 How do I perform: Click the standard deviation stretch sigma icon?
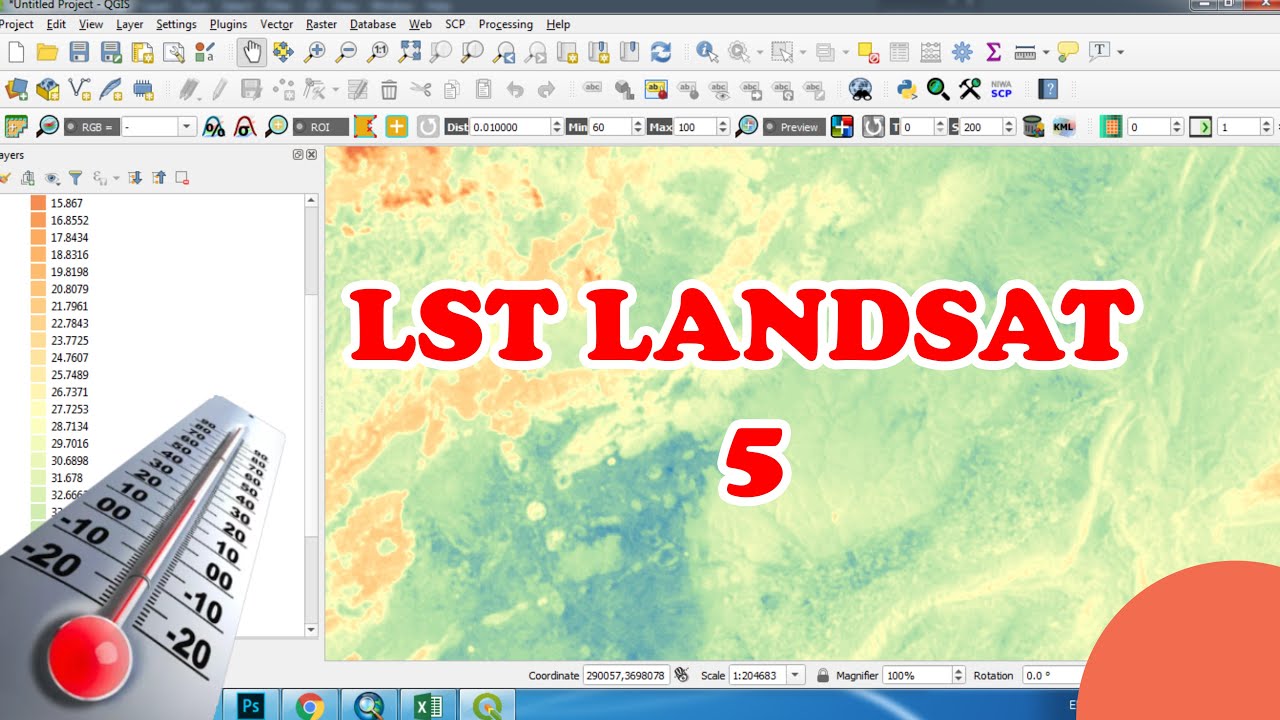245,127
